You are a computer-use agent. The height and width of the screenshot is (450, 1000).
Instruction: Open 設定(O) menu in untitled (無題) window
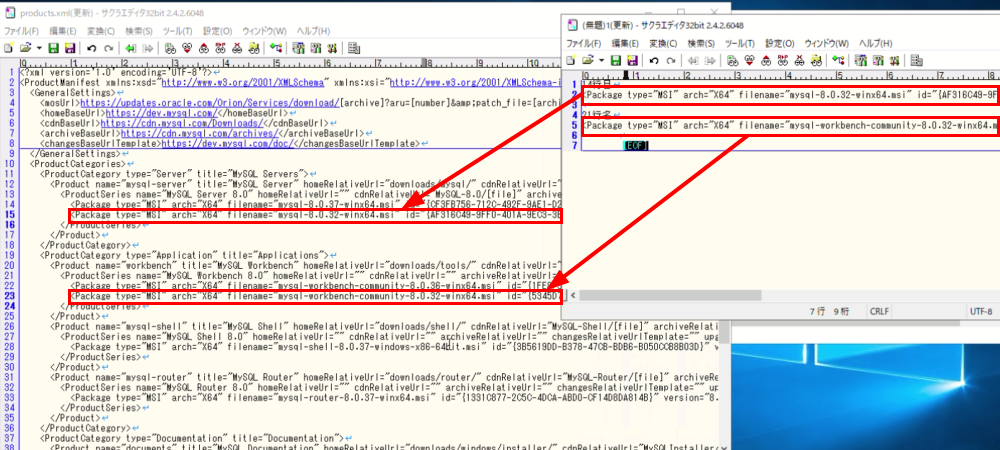click(x=780, y=43)
